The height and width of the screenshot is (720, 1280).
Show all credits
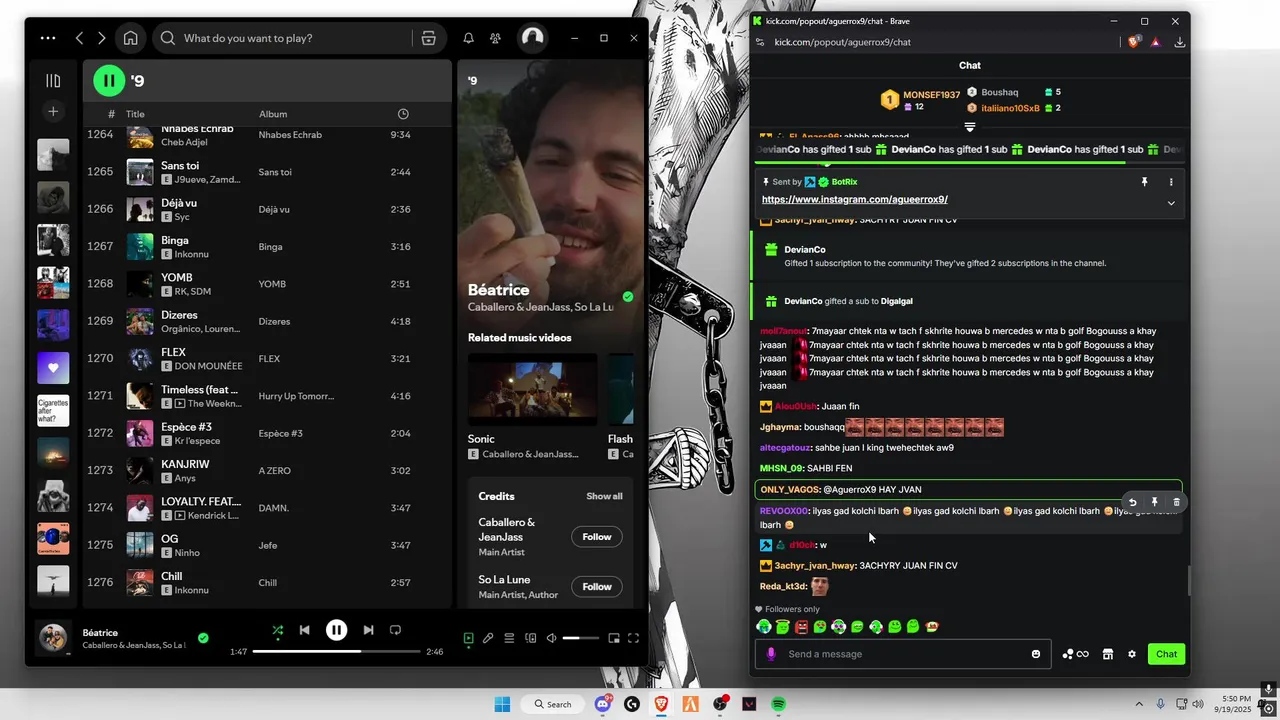click(604, 496)
